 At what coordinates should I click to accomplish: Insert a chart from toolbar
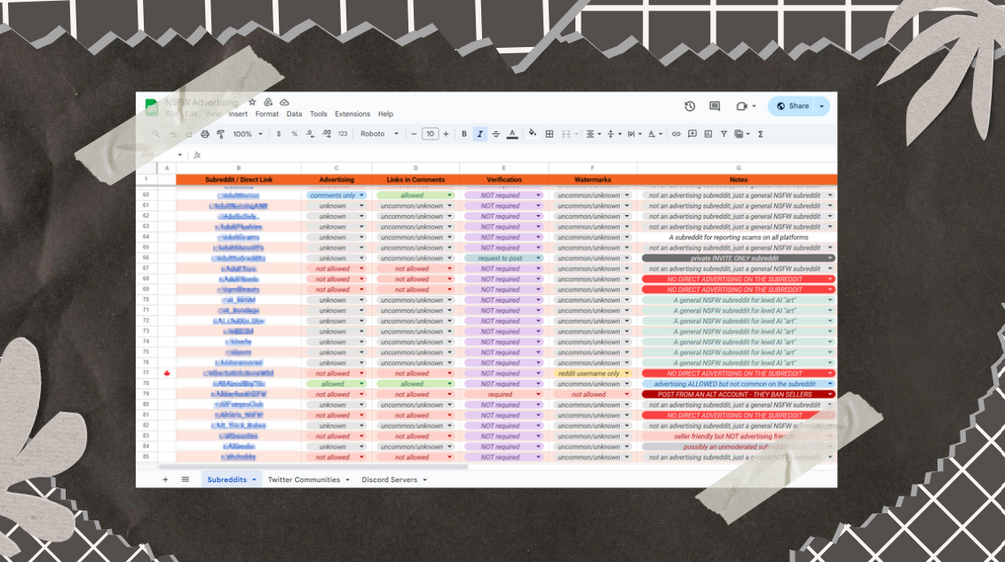click(708, 134)
